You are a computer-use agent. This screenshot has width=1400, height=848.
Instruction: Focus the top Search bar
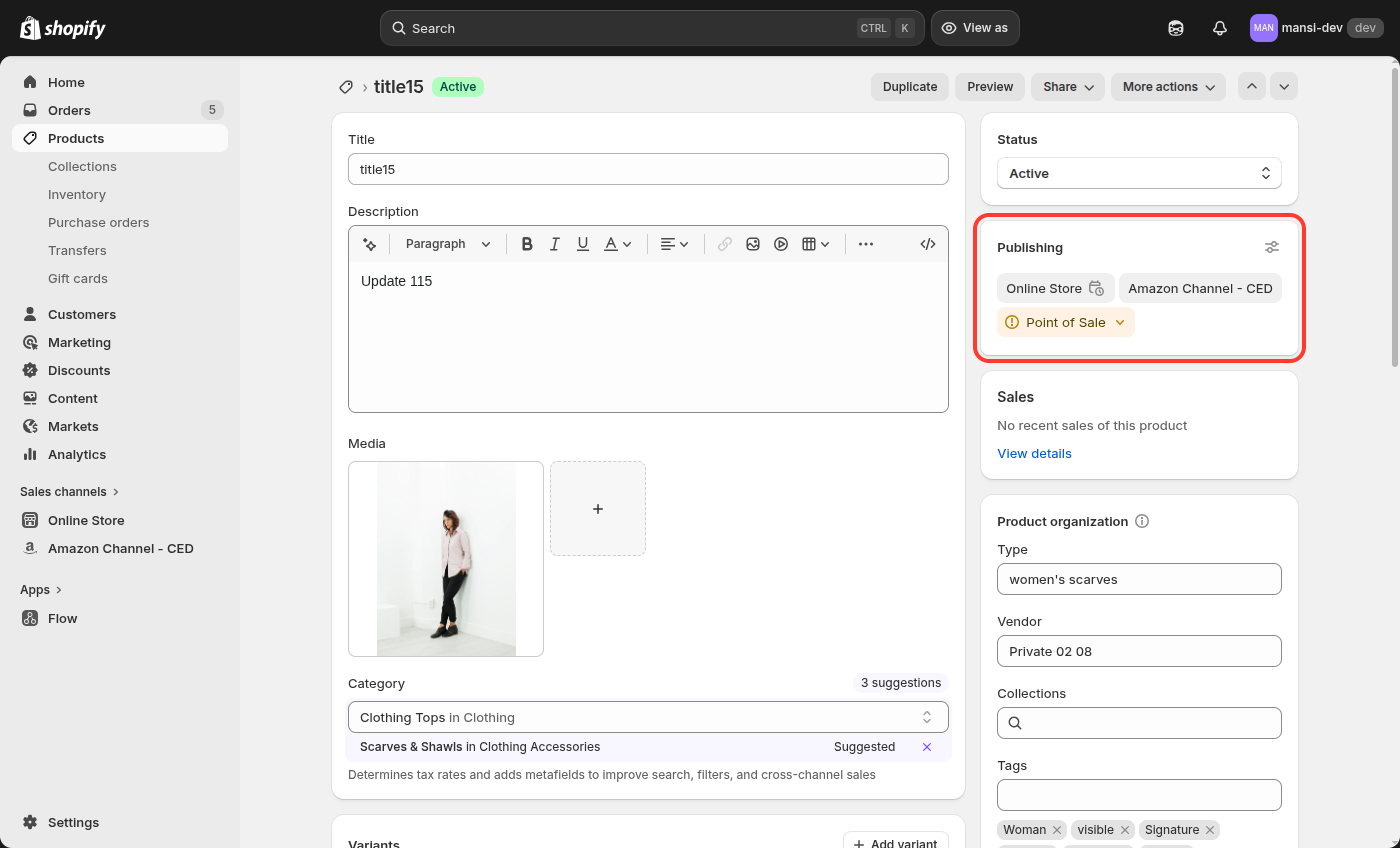[652, 28]
